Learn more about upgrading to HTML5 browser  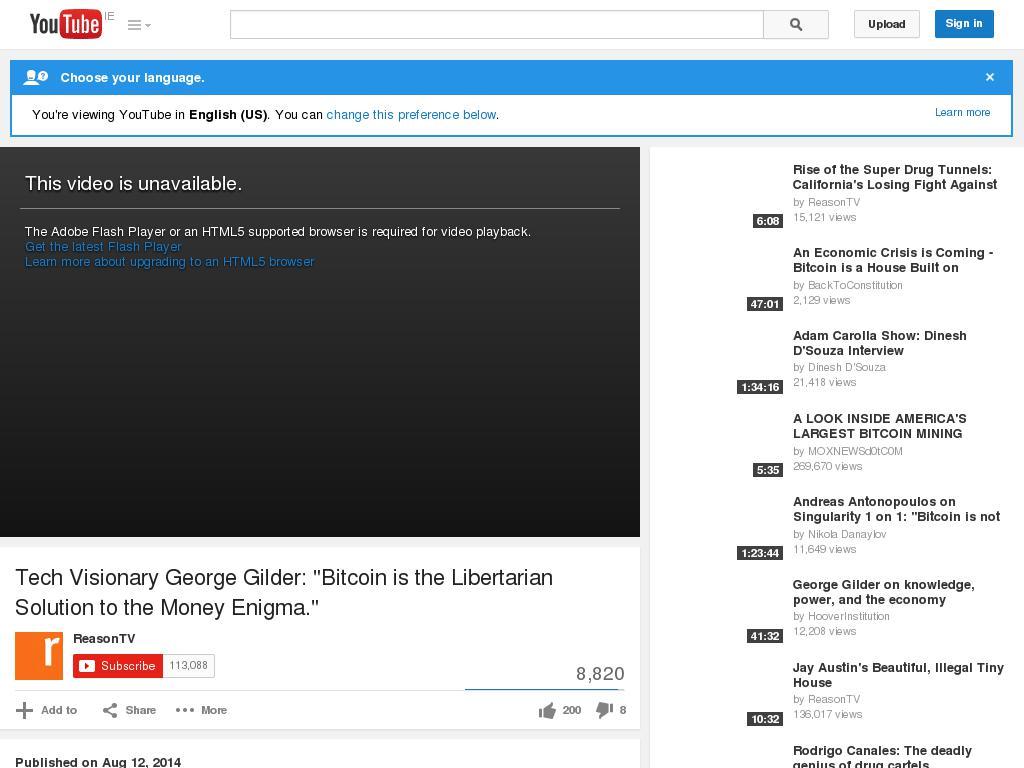click(x=169, y=262)
